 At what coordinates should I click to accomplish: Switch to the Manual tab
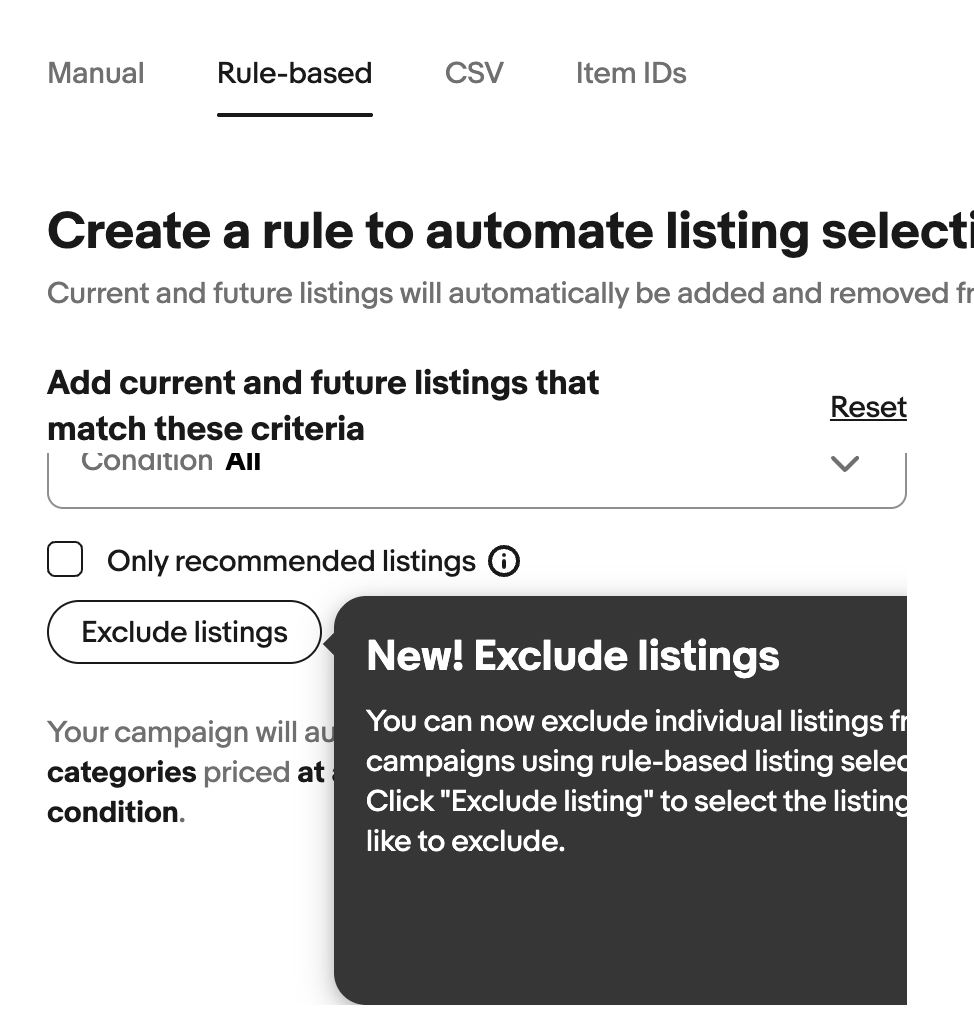[x=96, y=73]
